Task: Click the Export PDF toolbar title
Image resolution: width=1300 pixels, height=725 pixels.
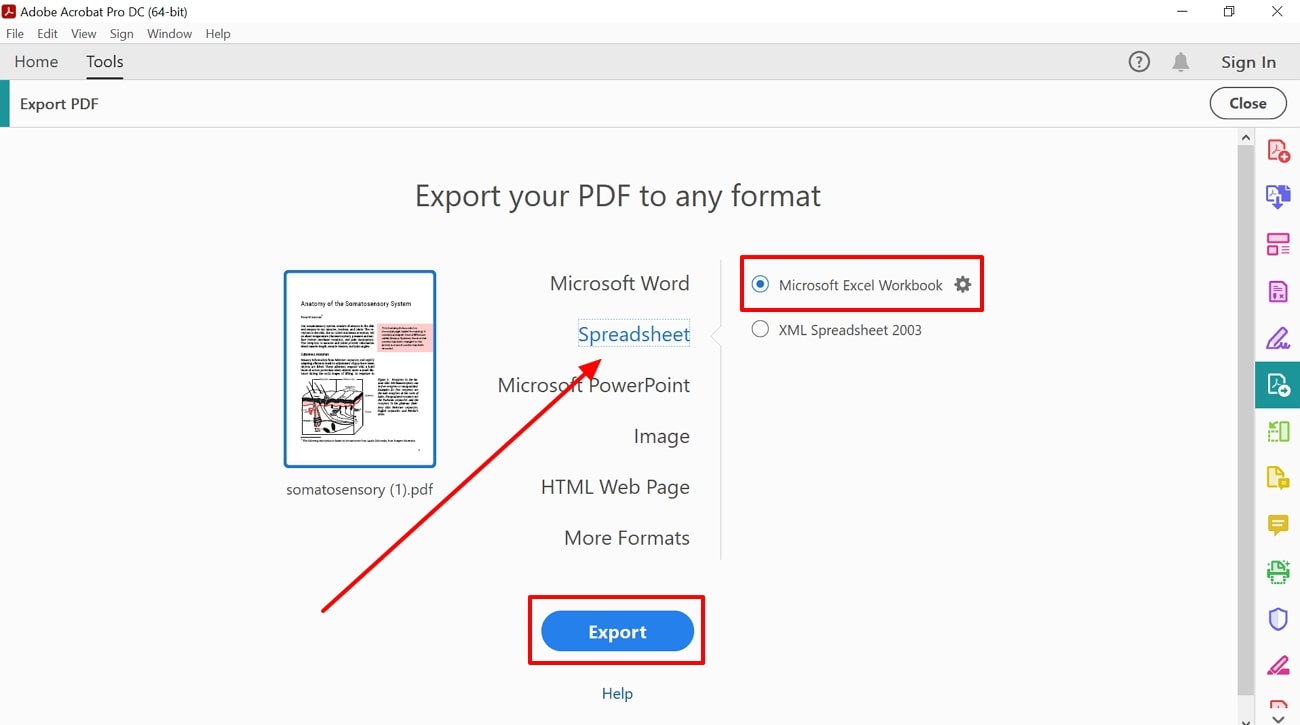Action: click(x=59, y=104)
